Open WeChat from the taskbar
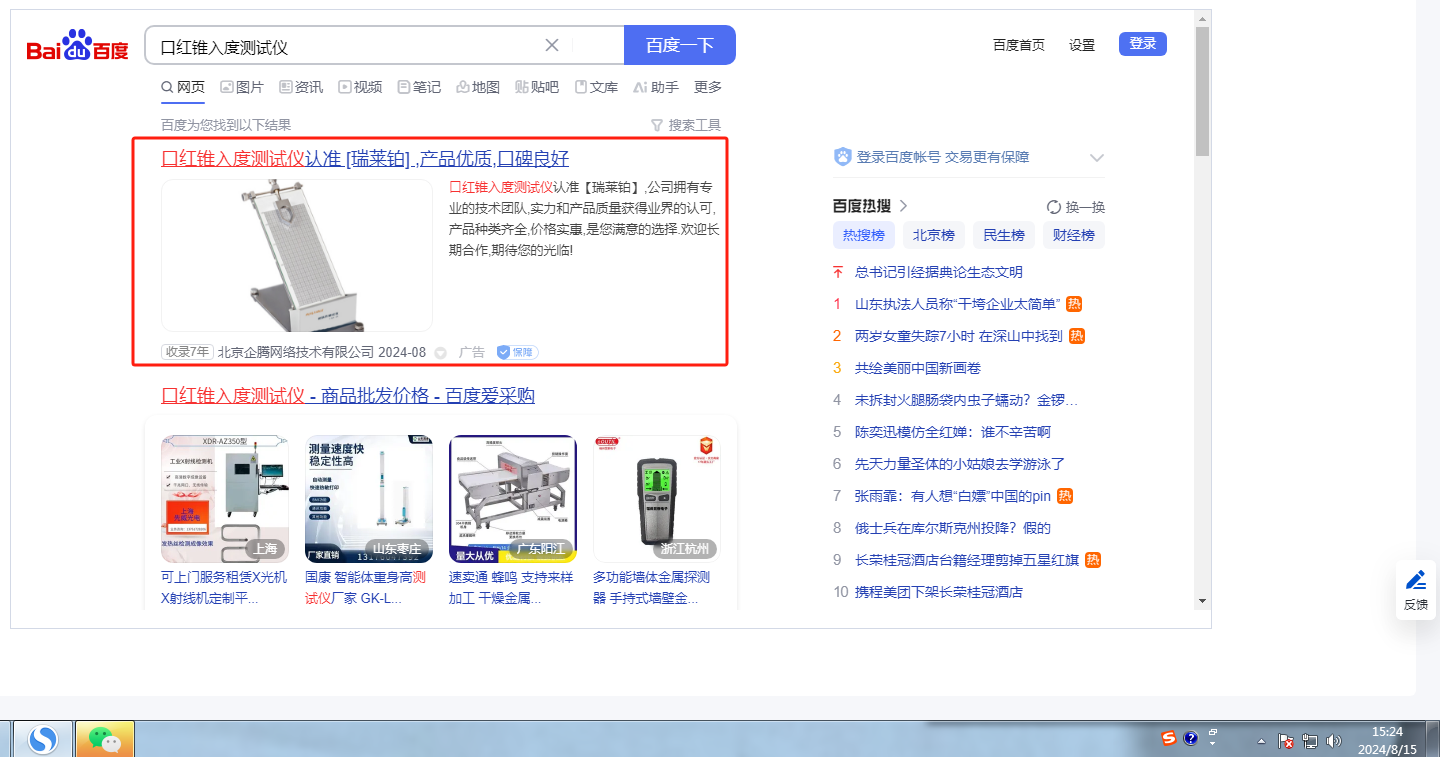Image resolution: width=1440 pixels, height=757 pixels. click(105, 739)
